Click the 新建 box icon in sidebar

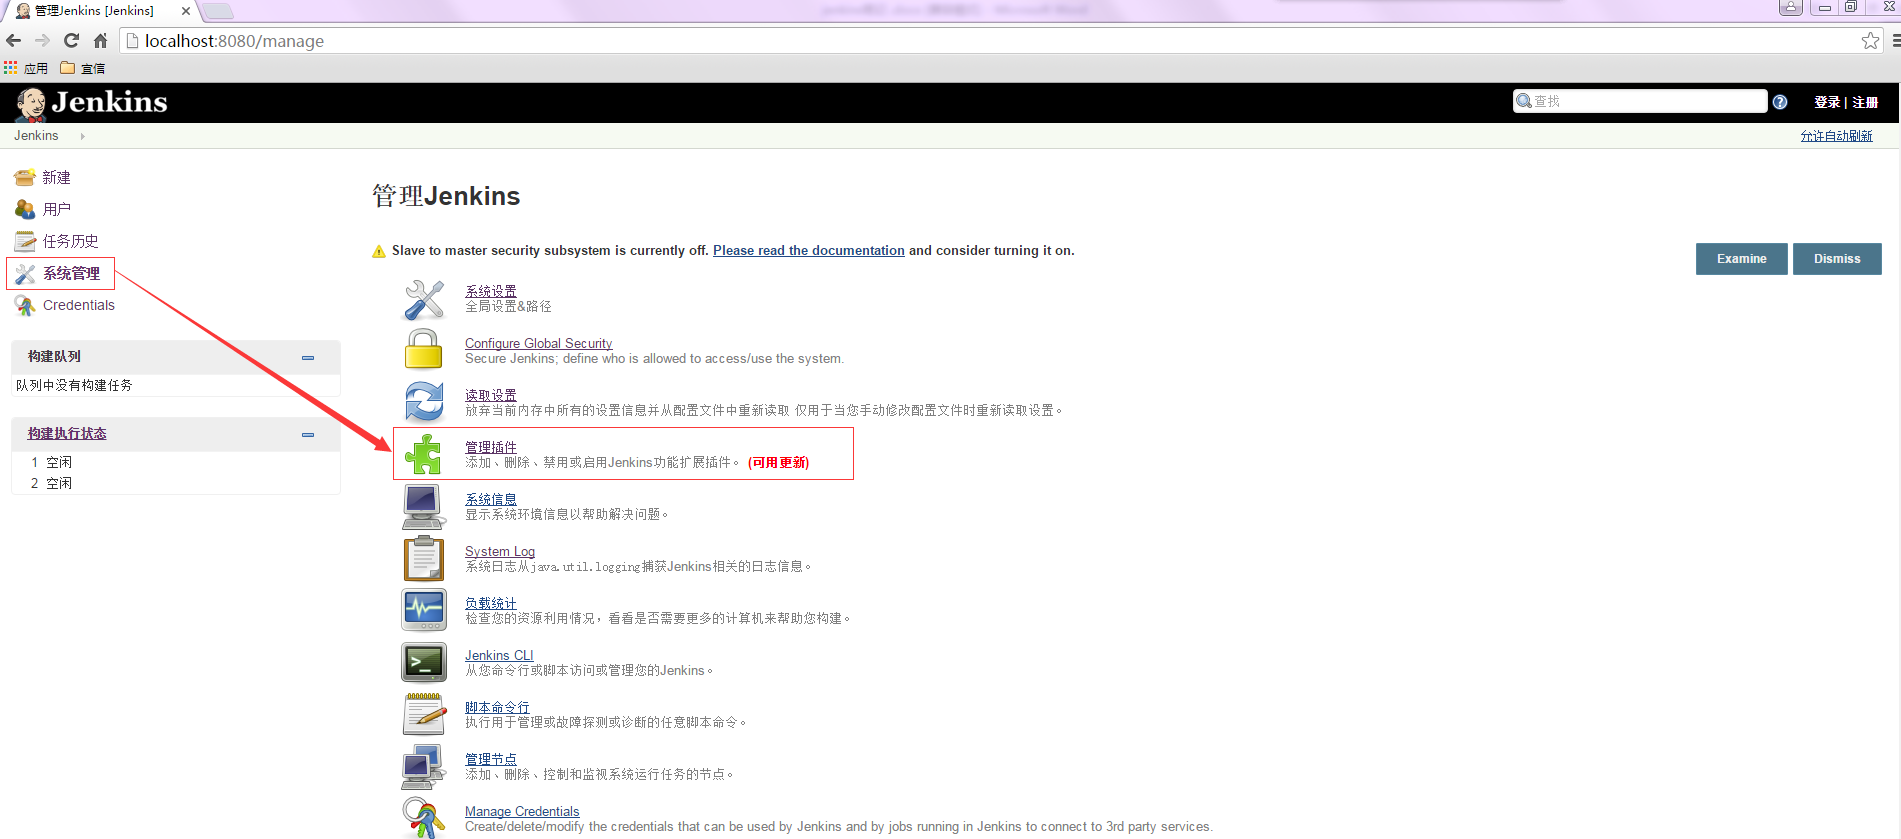click(25, 178)
